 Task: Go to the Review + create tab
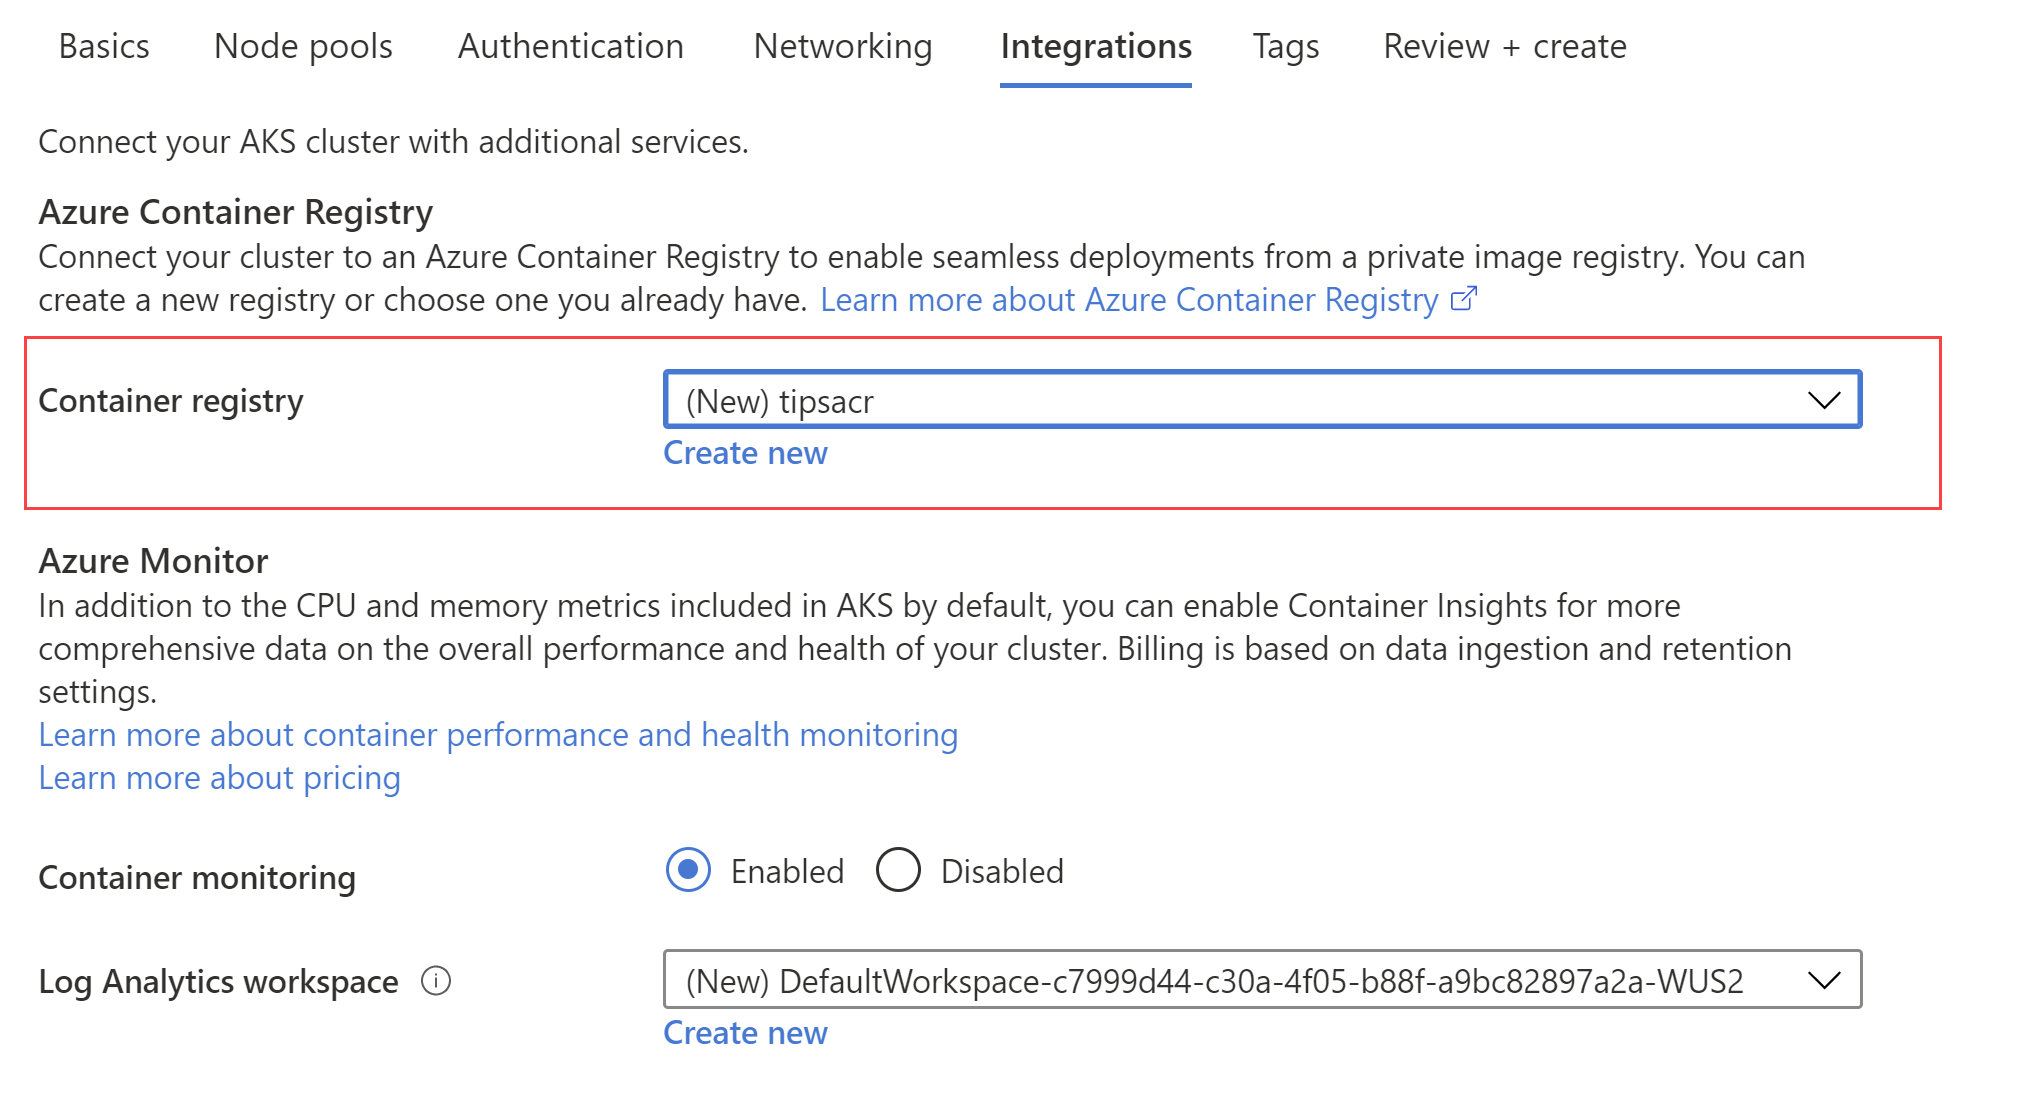coord(1505,46)
